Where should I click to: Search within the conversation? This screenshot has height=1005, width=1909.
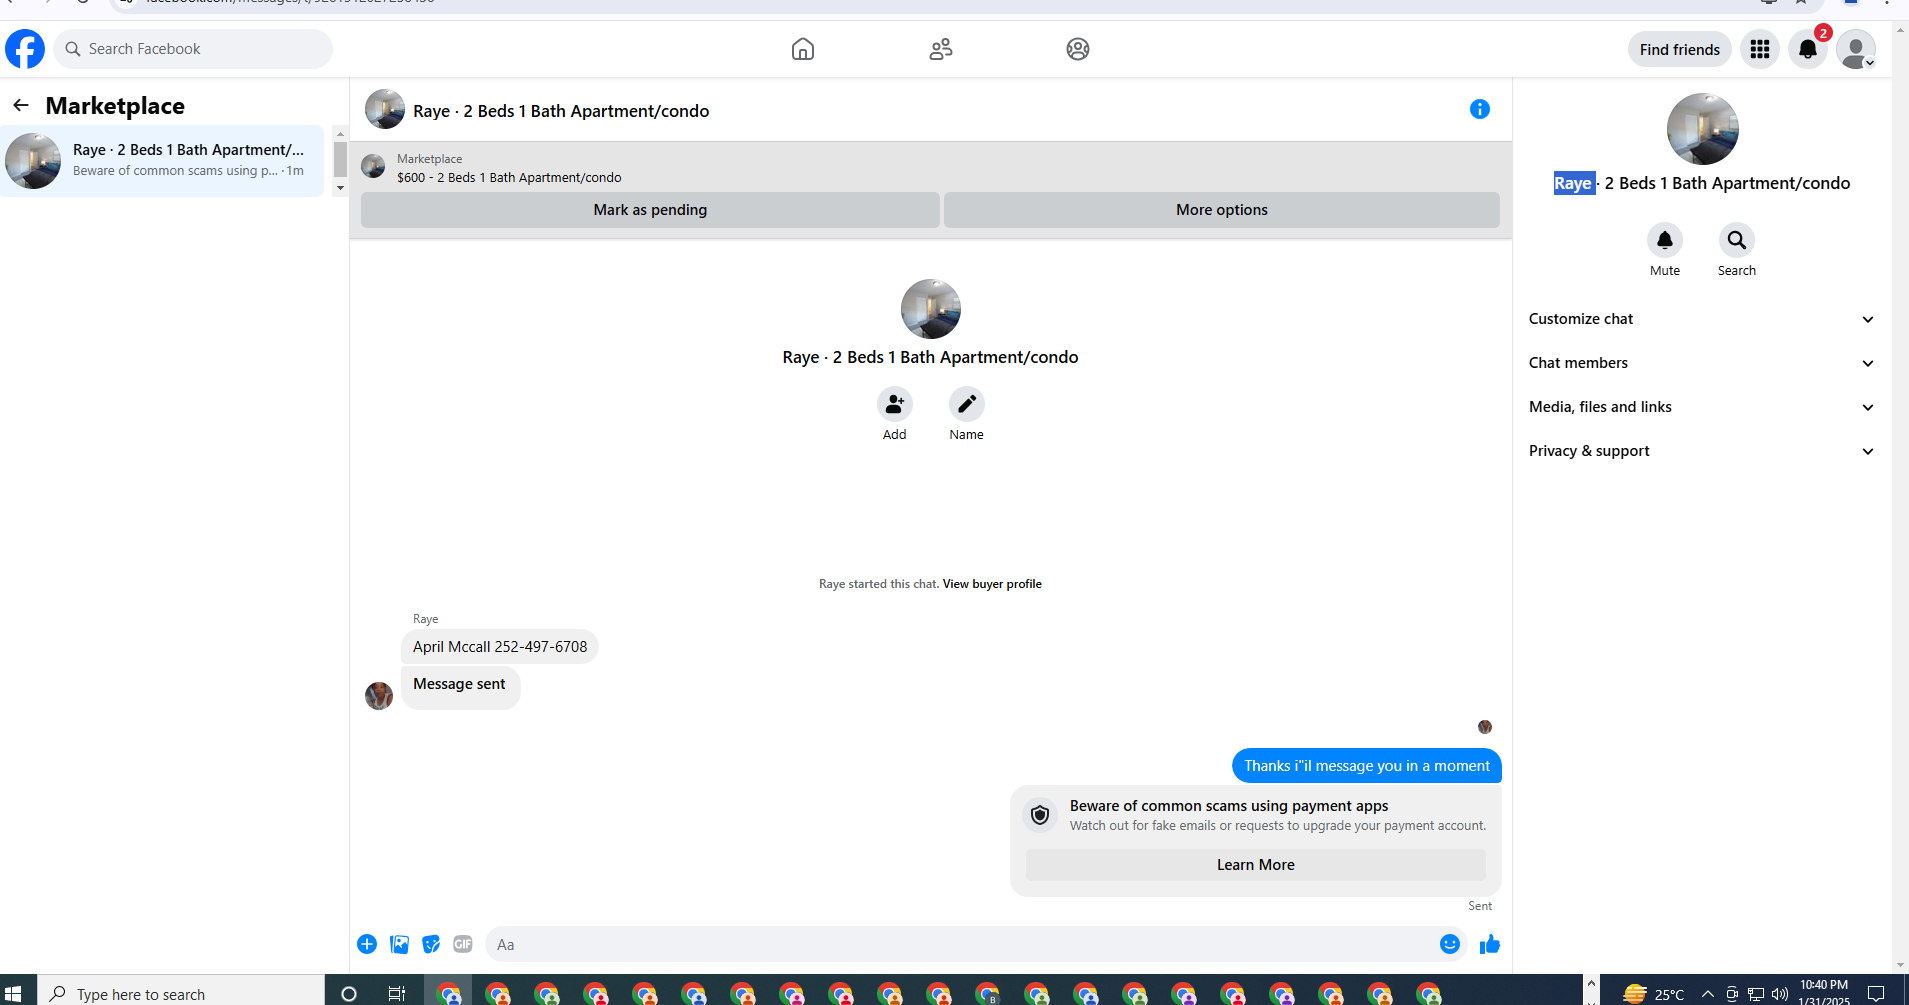tap(1737, 240)
